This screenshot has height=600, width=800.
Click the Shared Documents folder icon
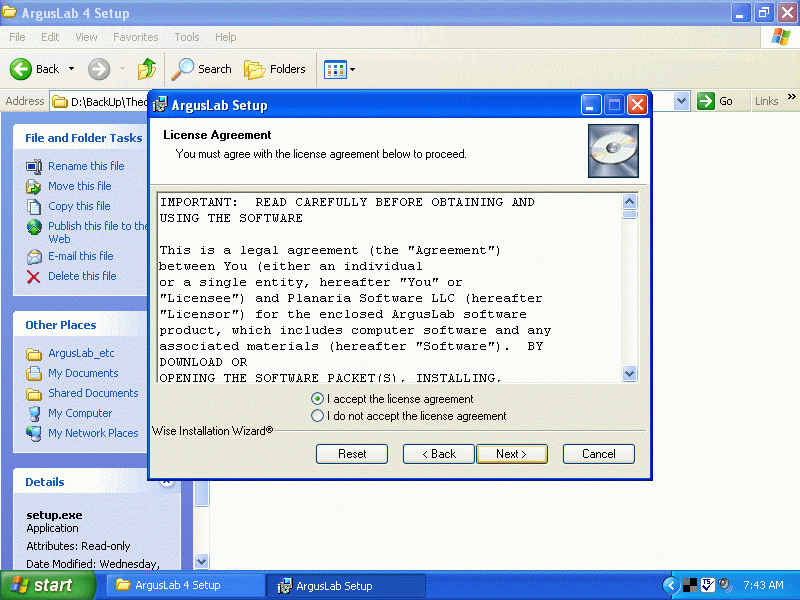click(x=34, y=394)
